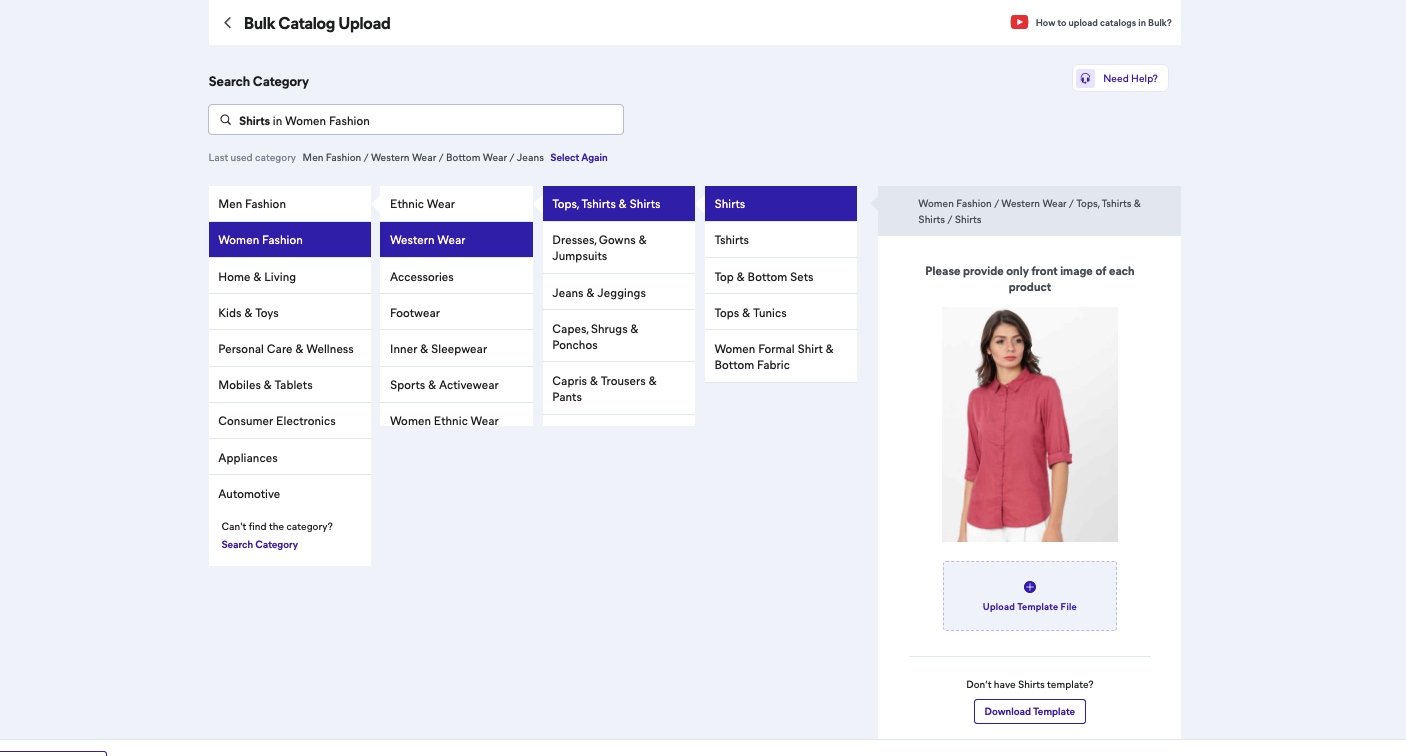Open Accessories subcategory

(x=456, y=277)
